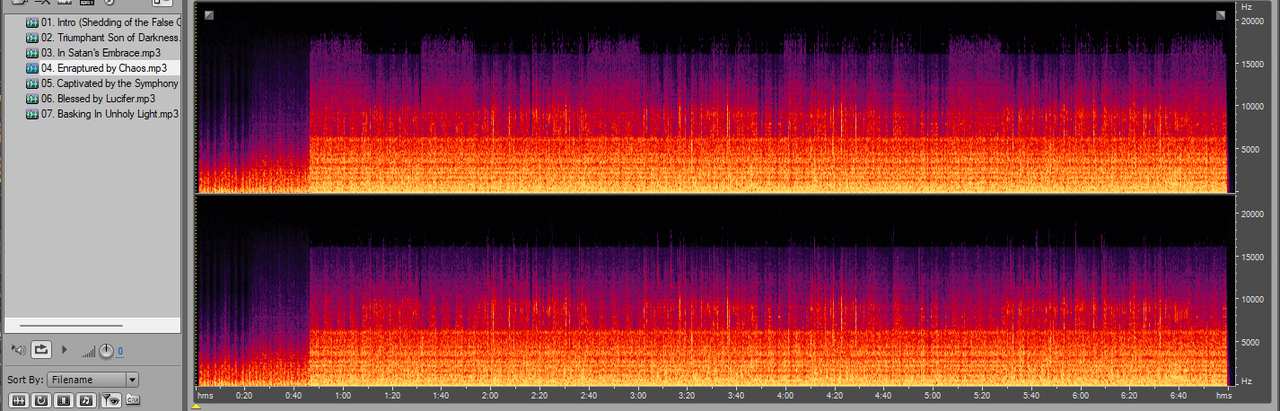Click the file list horizontal scrollbar
The height and width of the screenshot is (411, 1280).
point(71,325)
